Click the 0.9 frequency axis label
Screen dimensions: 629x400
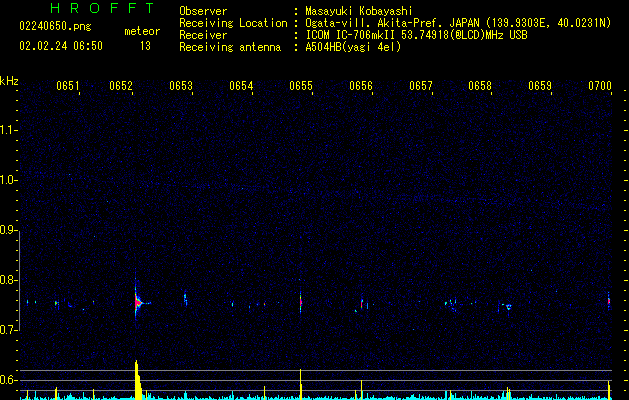click(x=8, y=230)
